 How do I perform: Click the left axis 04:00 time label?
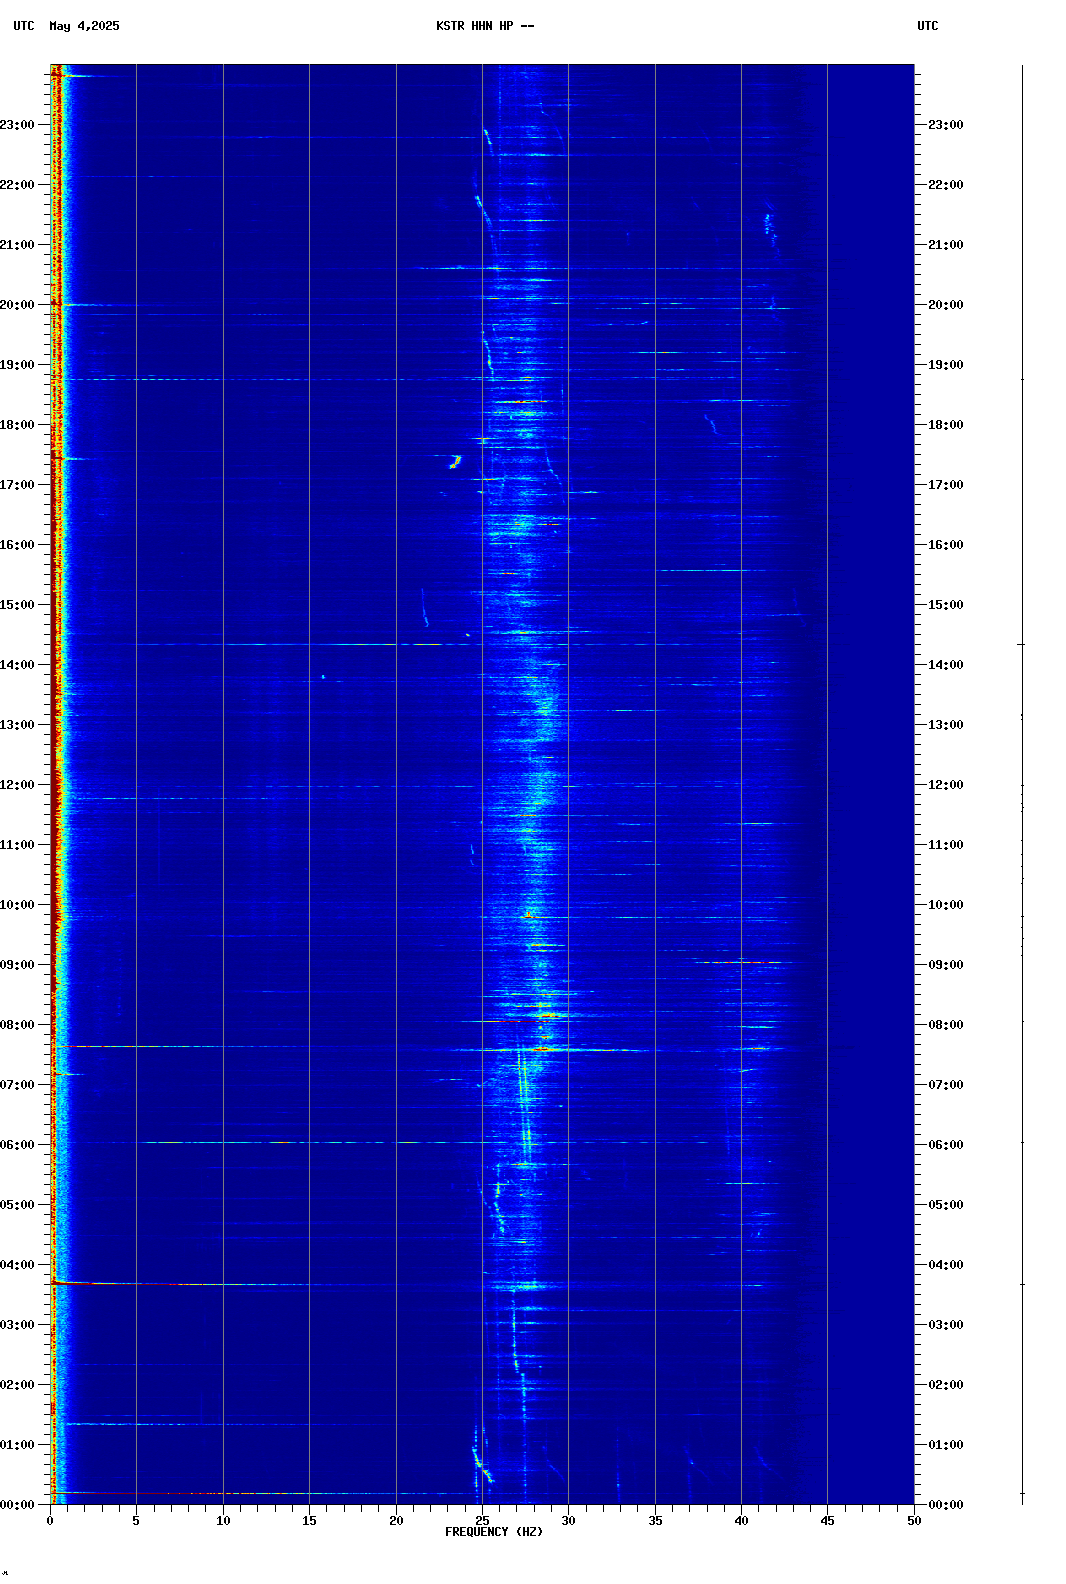pos(17,1265)
